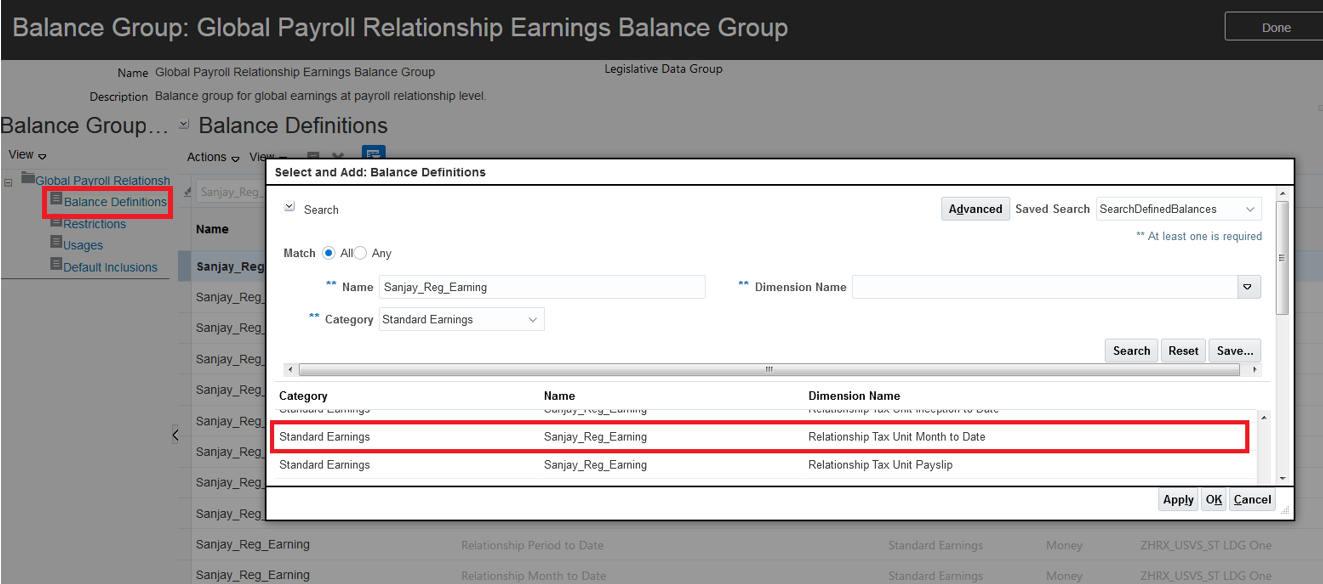The width and height of the screenshot is (1323, 584).
Task: Click the blue Select and Add toolbar icon
Action: pos(373,156)
